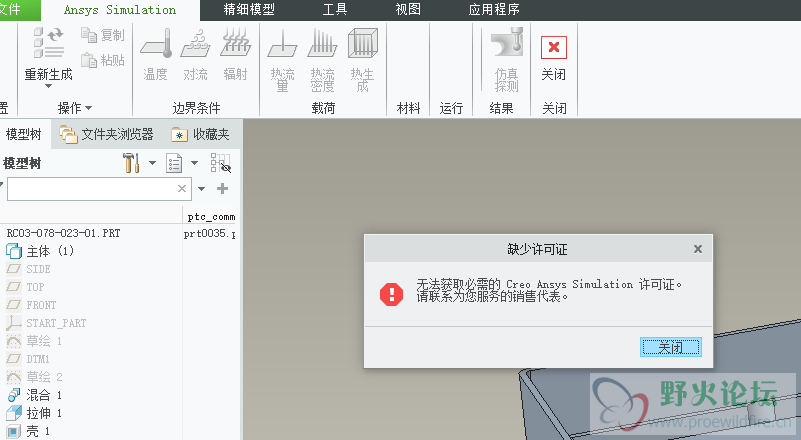Switch to the Ansys Simulation tab

(120, 10)
